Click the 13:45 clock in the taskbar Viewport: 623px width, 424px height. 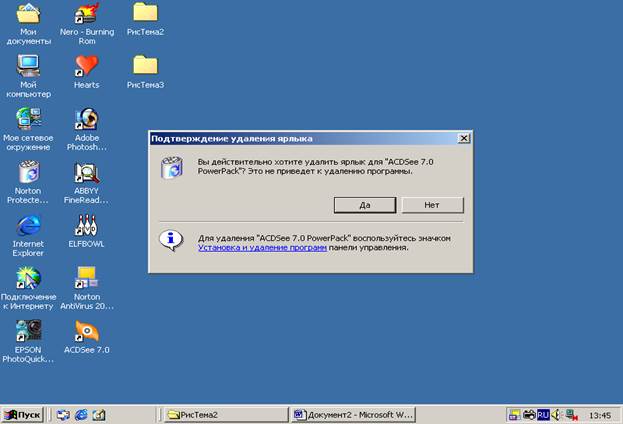600,416
